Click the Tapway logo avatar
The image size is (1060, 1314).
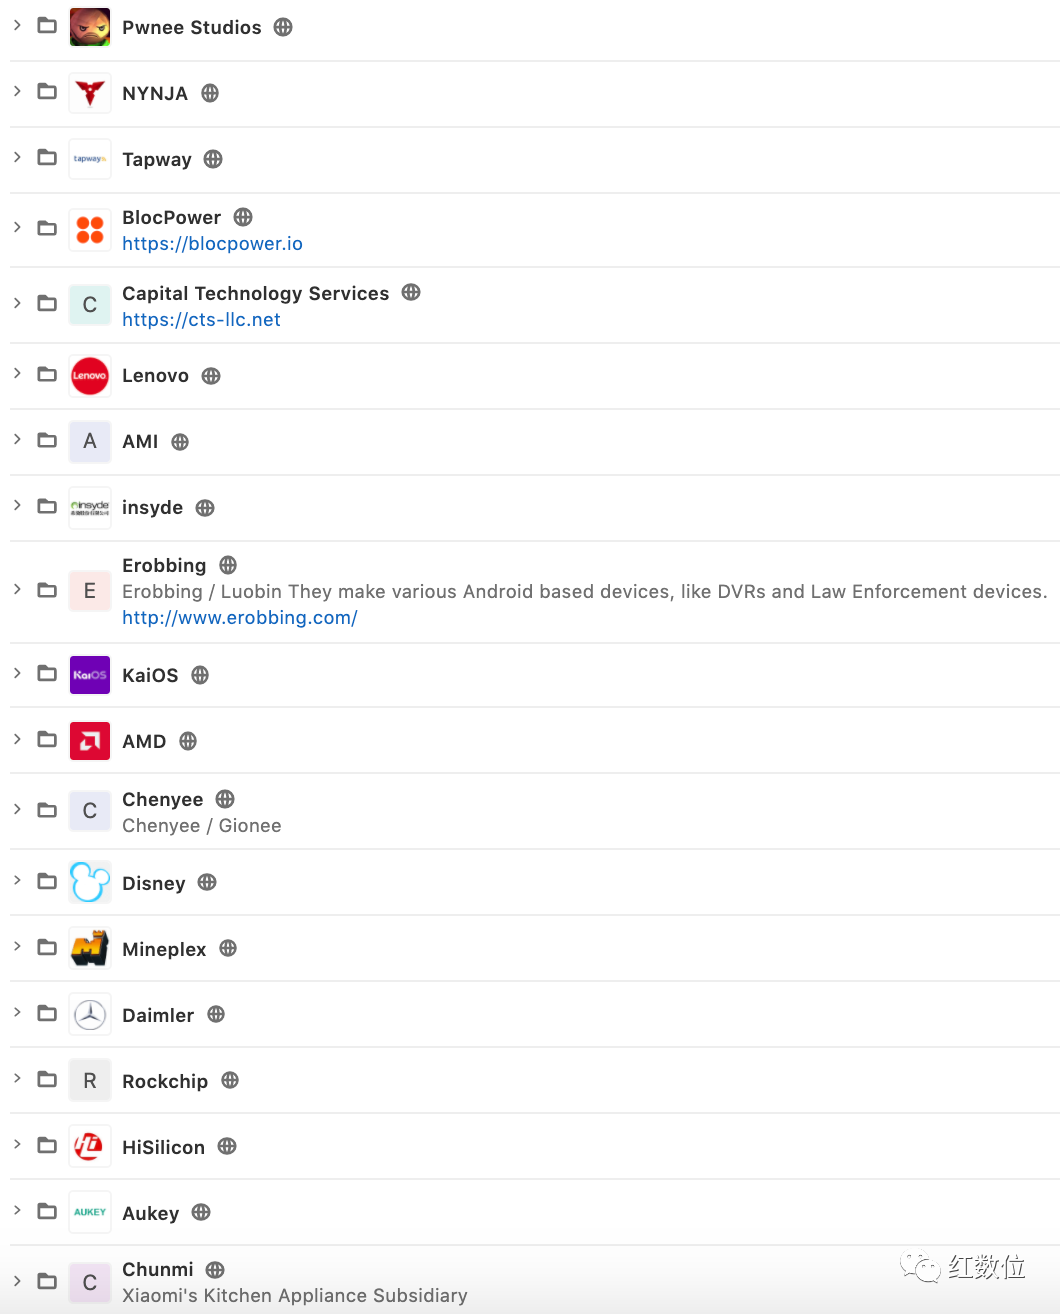[x=90, y=159]
